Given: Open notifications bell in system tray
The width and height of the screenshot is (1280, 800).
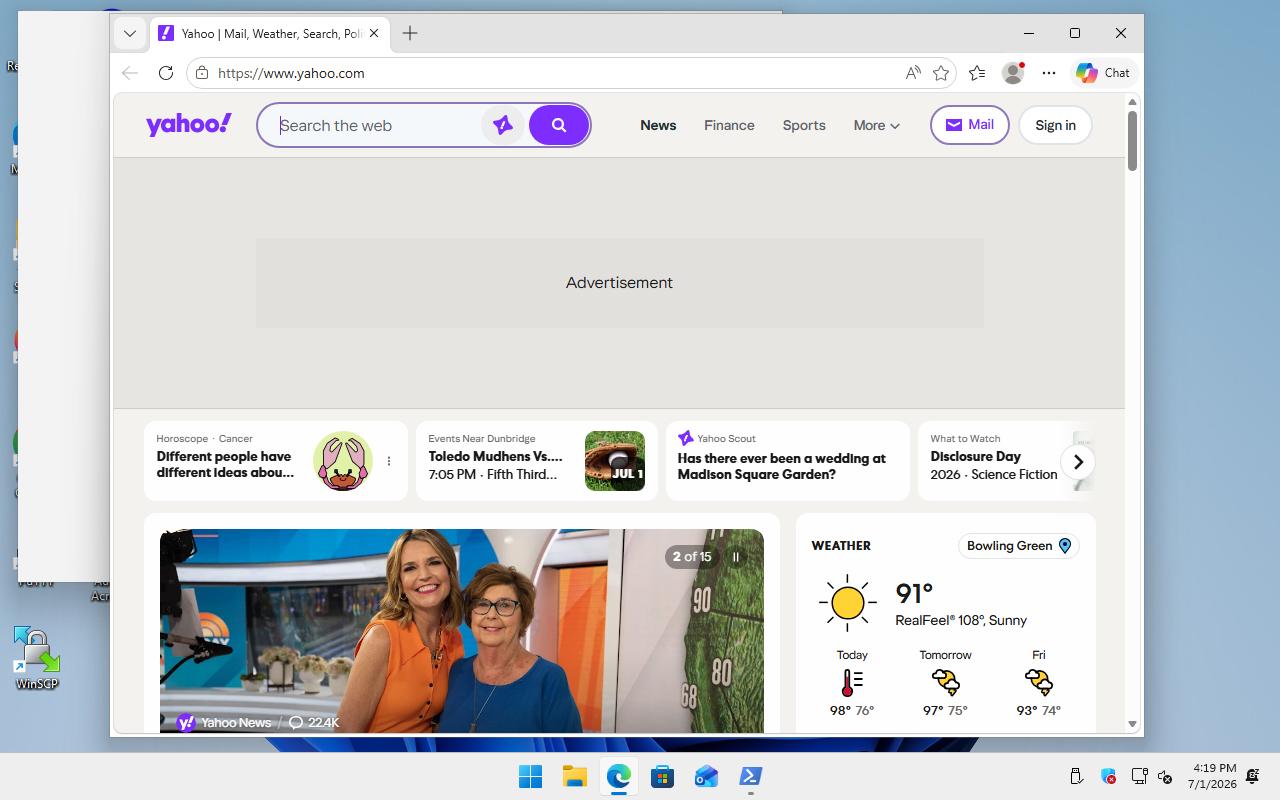Looking at the screenshot, I should pyautogui.click(x=1252, y=777).
